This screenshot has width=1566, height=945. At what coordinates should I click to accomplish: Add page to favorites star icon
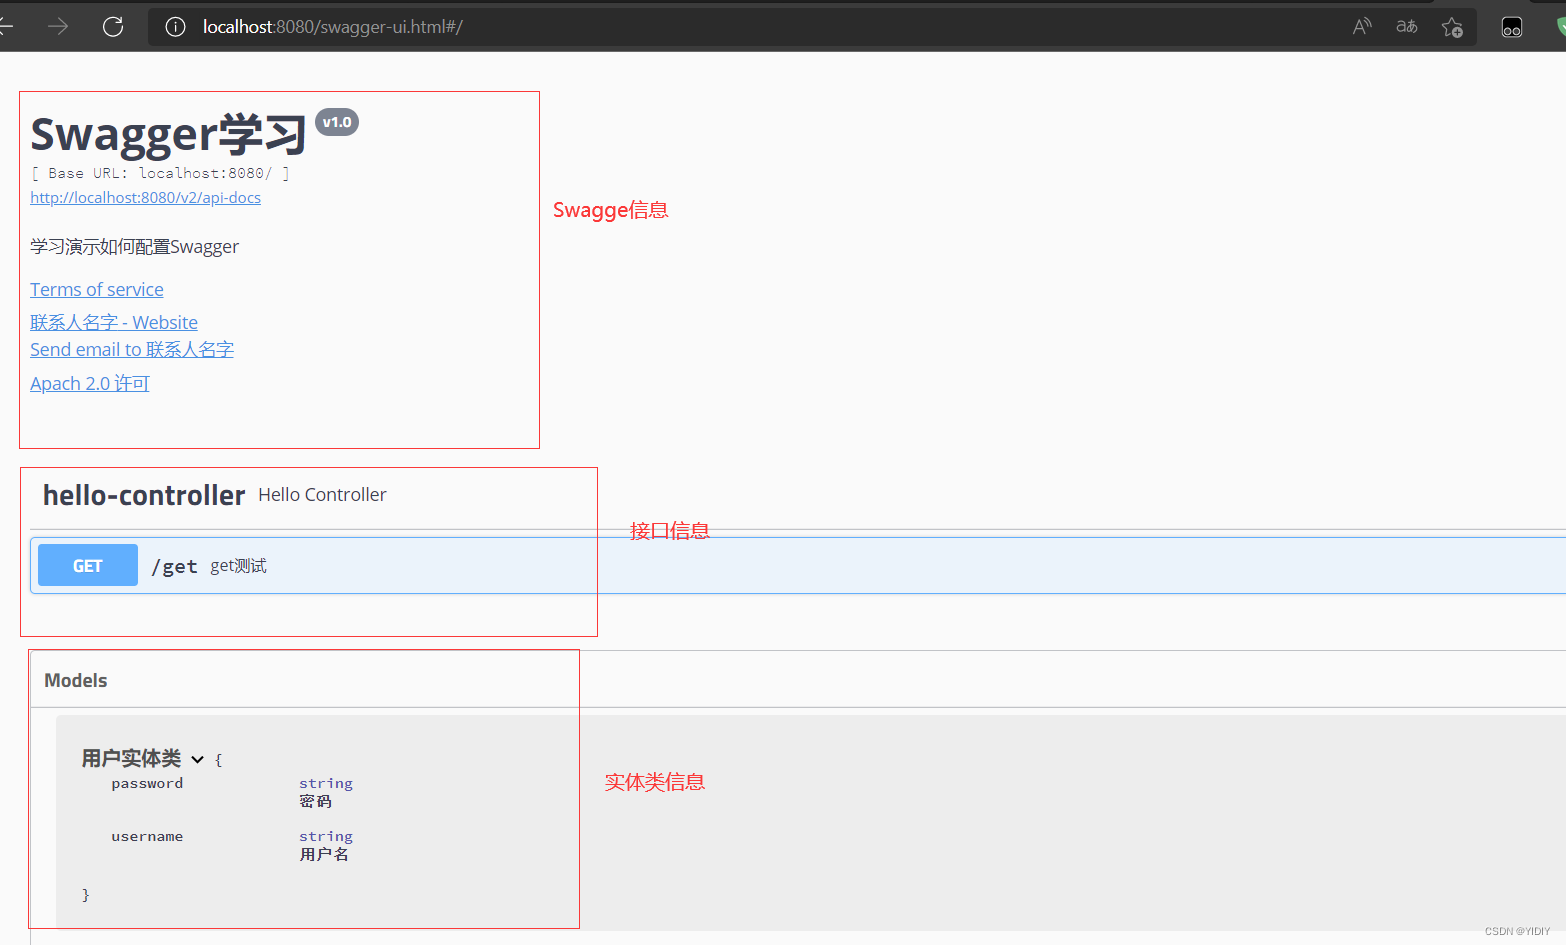pos(1452,27)
